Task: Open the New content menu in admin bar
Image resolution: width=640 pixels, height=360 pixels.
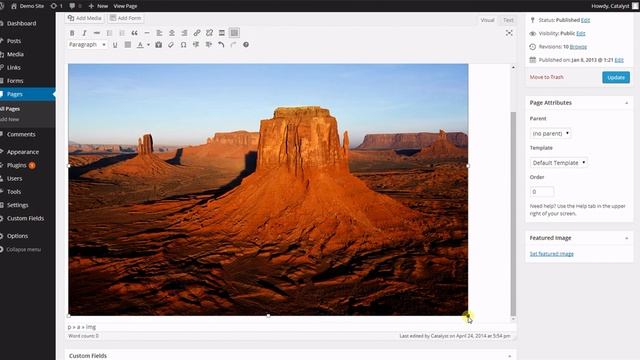Action: [x=98, y=6]
